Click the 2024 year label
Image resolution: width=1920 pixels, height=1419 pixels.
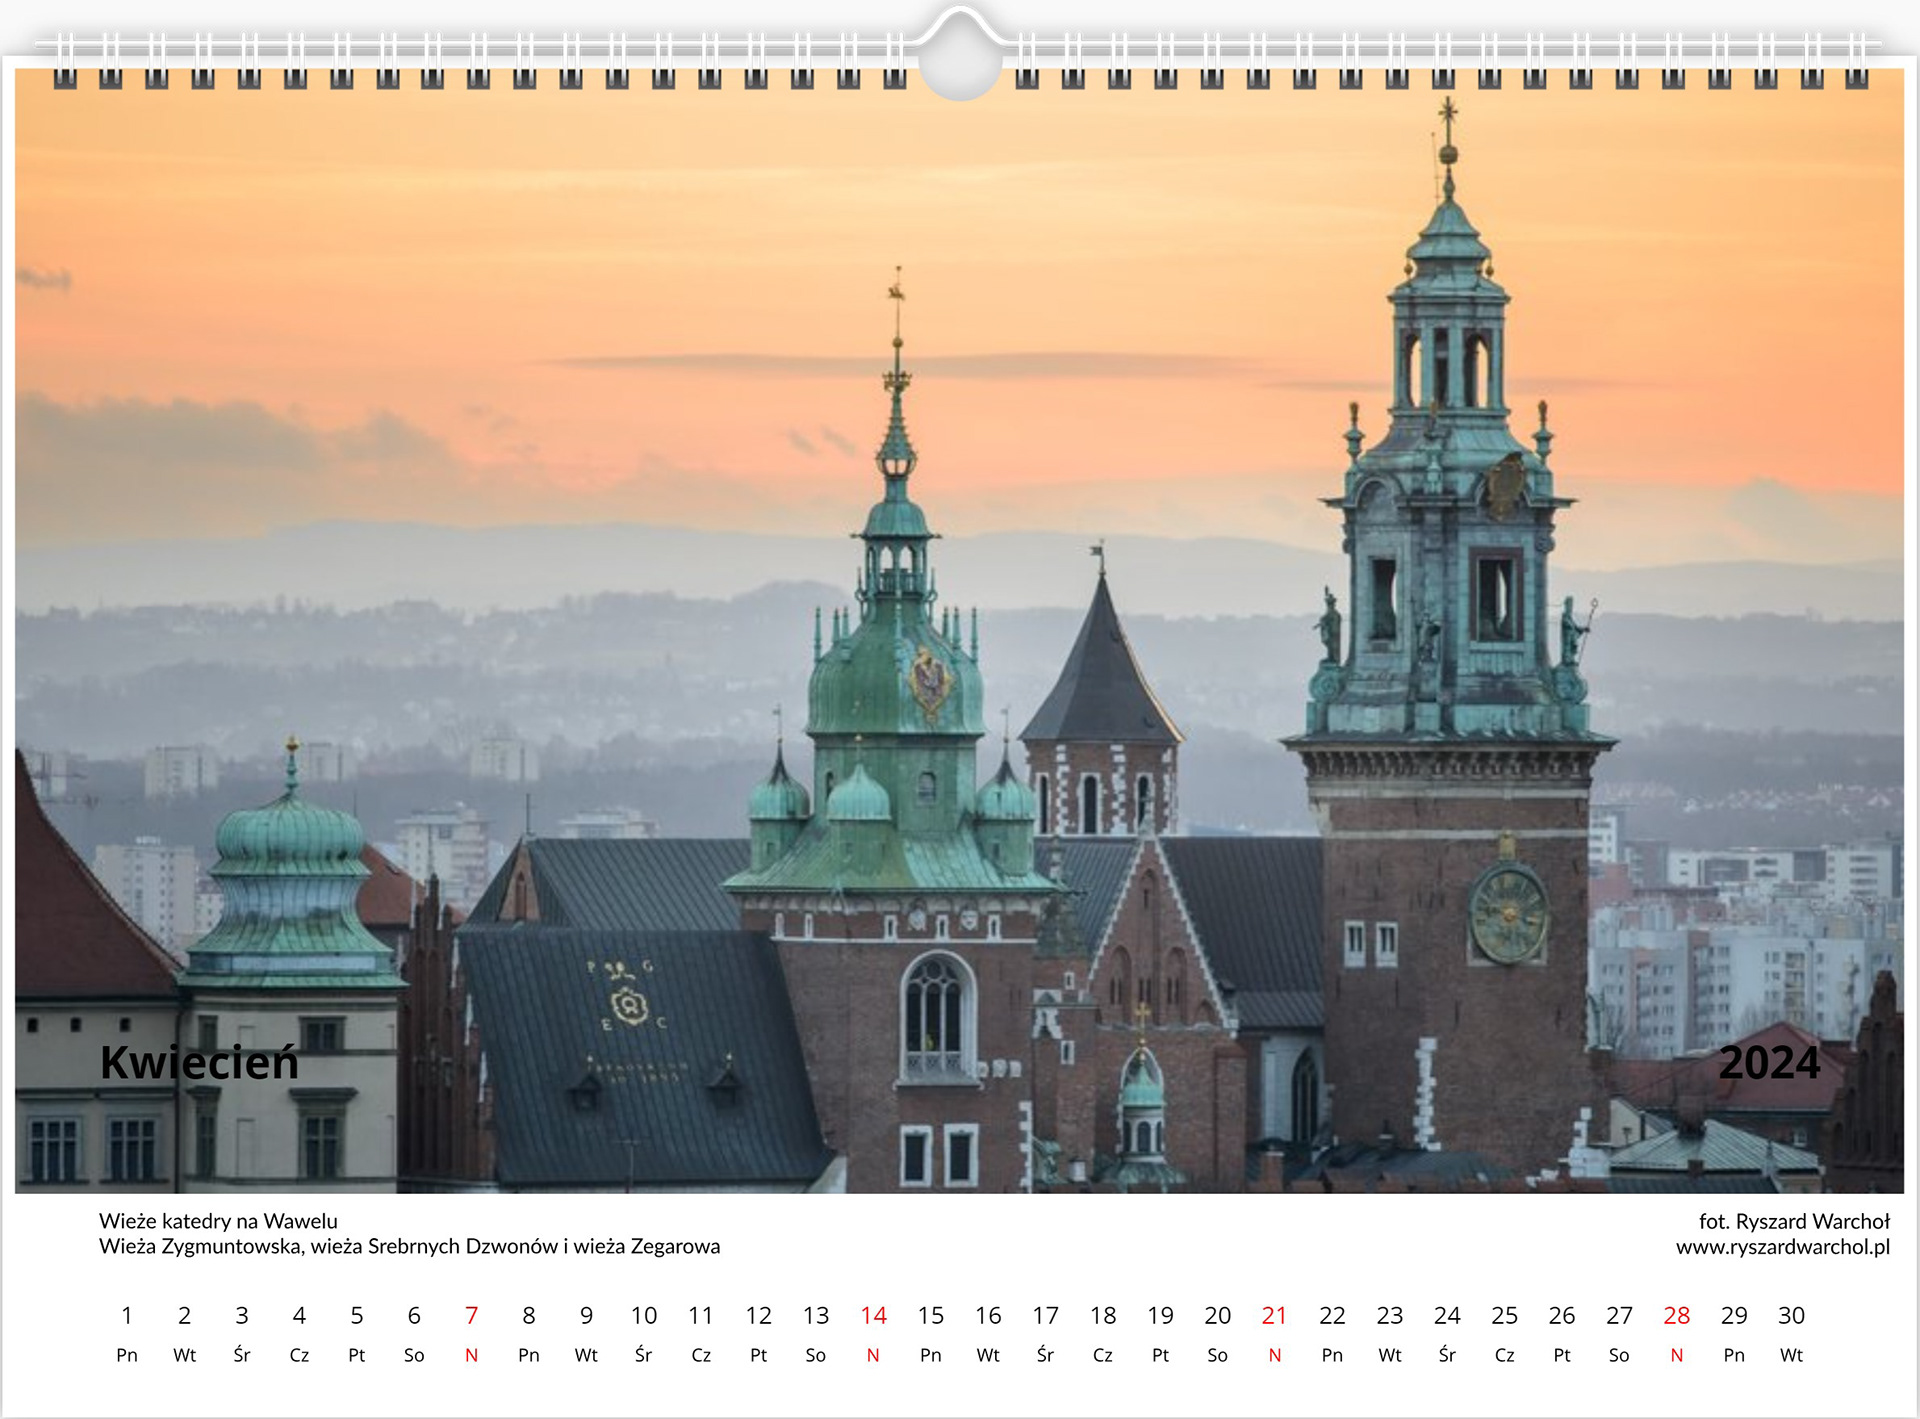pos(1768,1062)
